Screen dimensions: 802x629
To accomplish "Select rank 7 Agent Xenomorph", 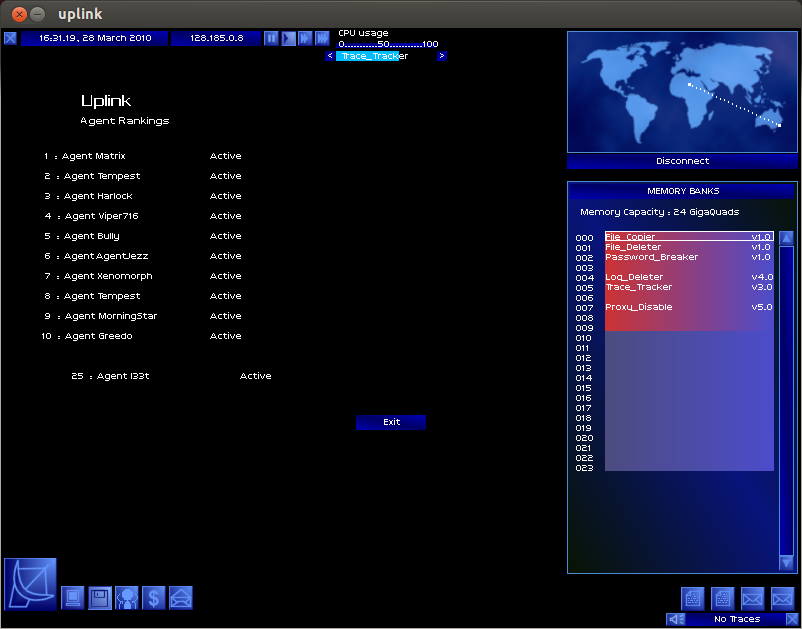I will [x=98, y=276].
